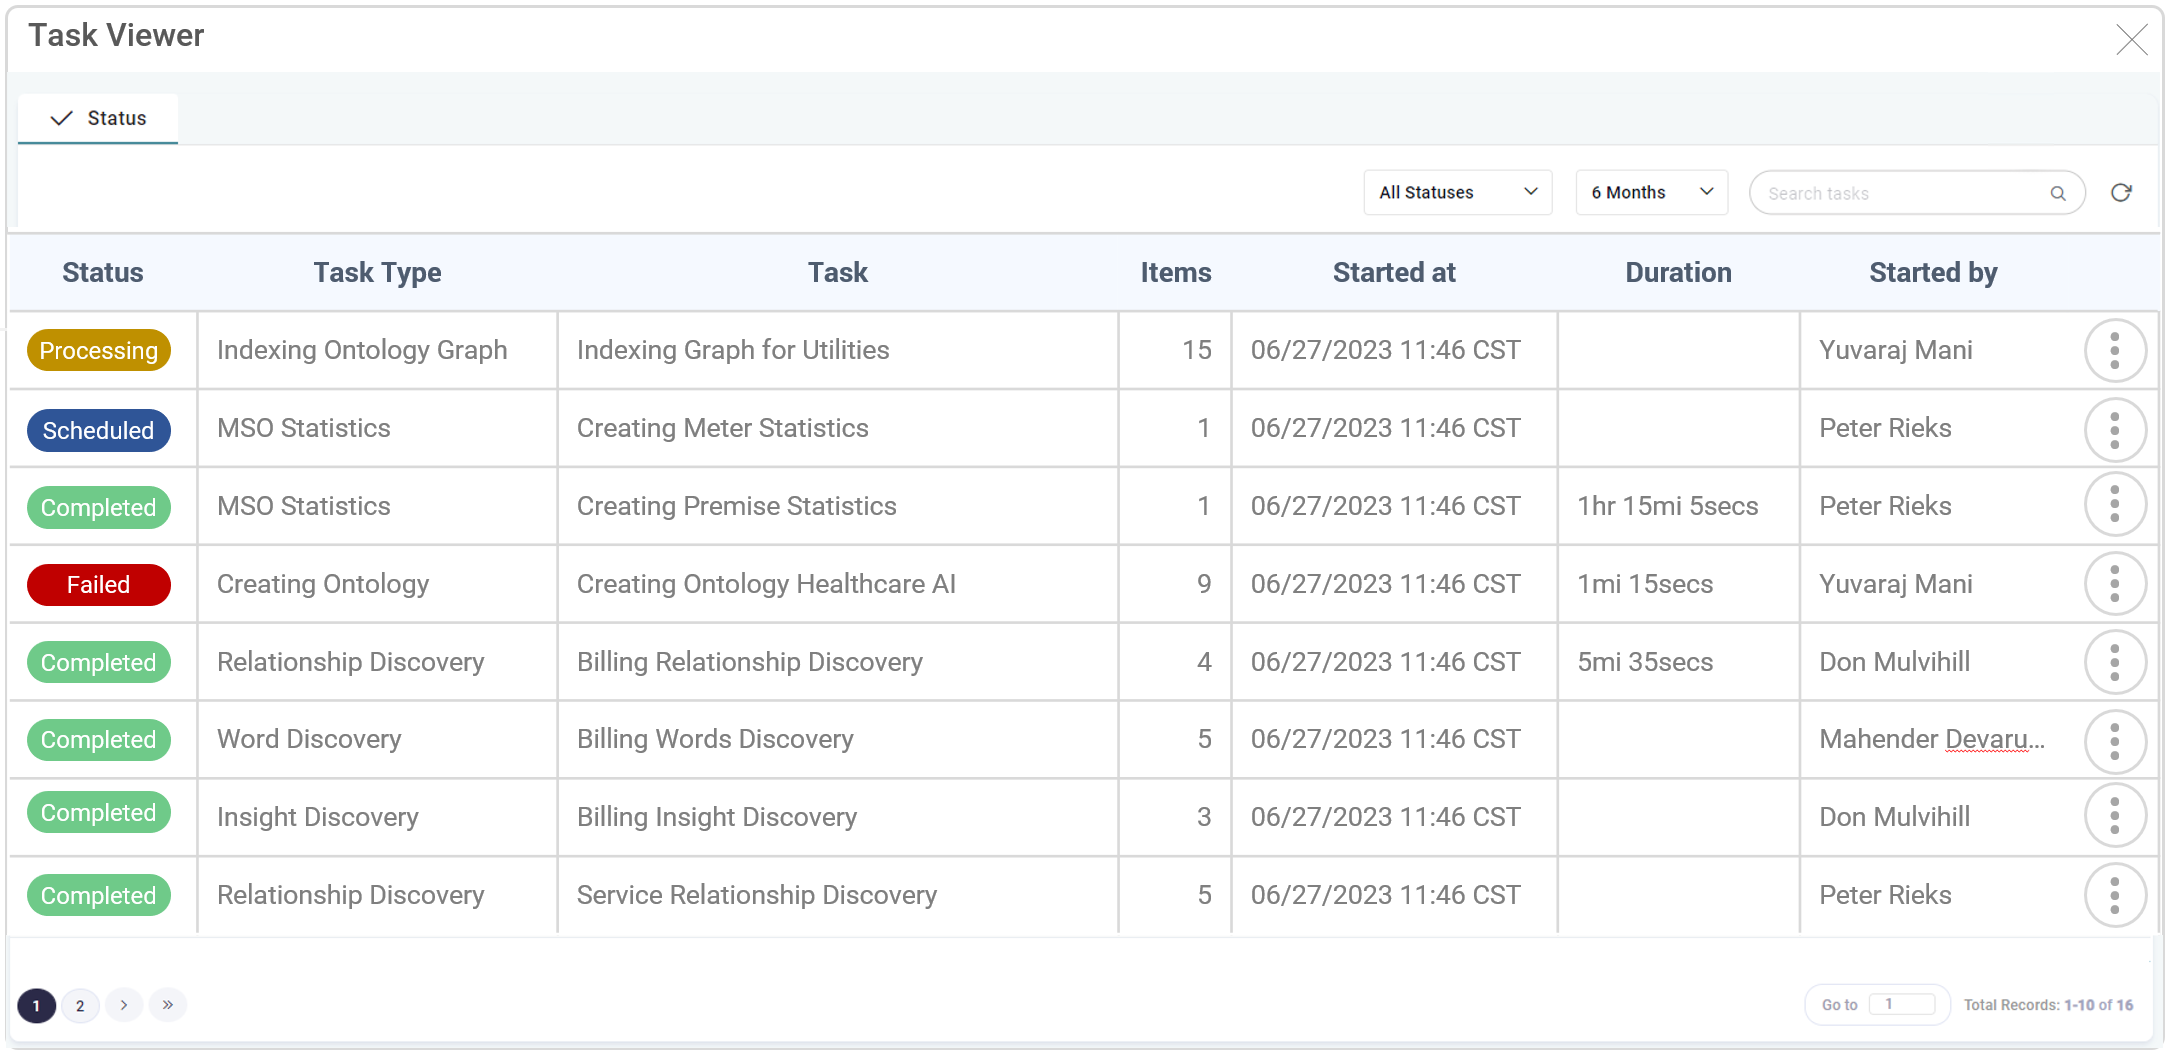2173x1056 pixels.
Task: Click the magnifier icon in Search tasks
Action: click(2057, 194)
